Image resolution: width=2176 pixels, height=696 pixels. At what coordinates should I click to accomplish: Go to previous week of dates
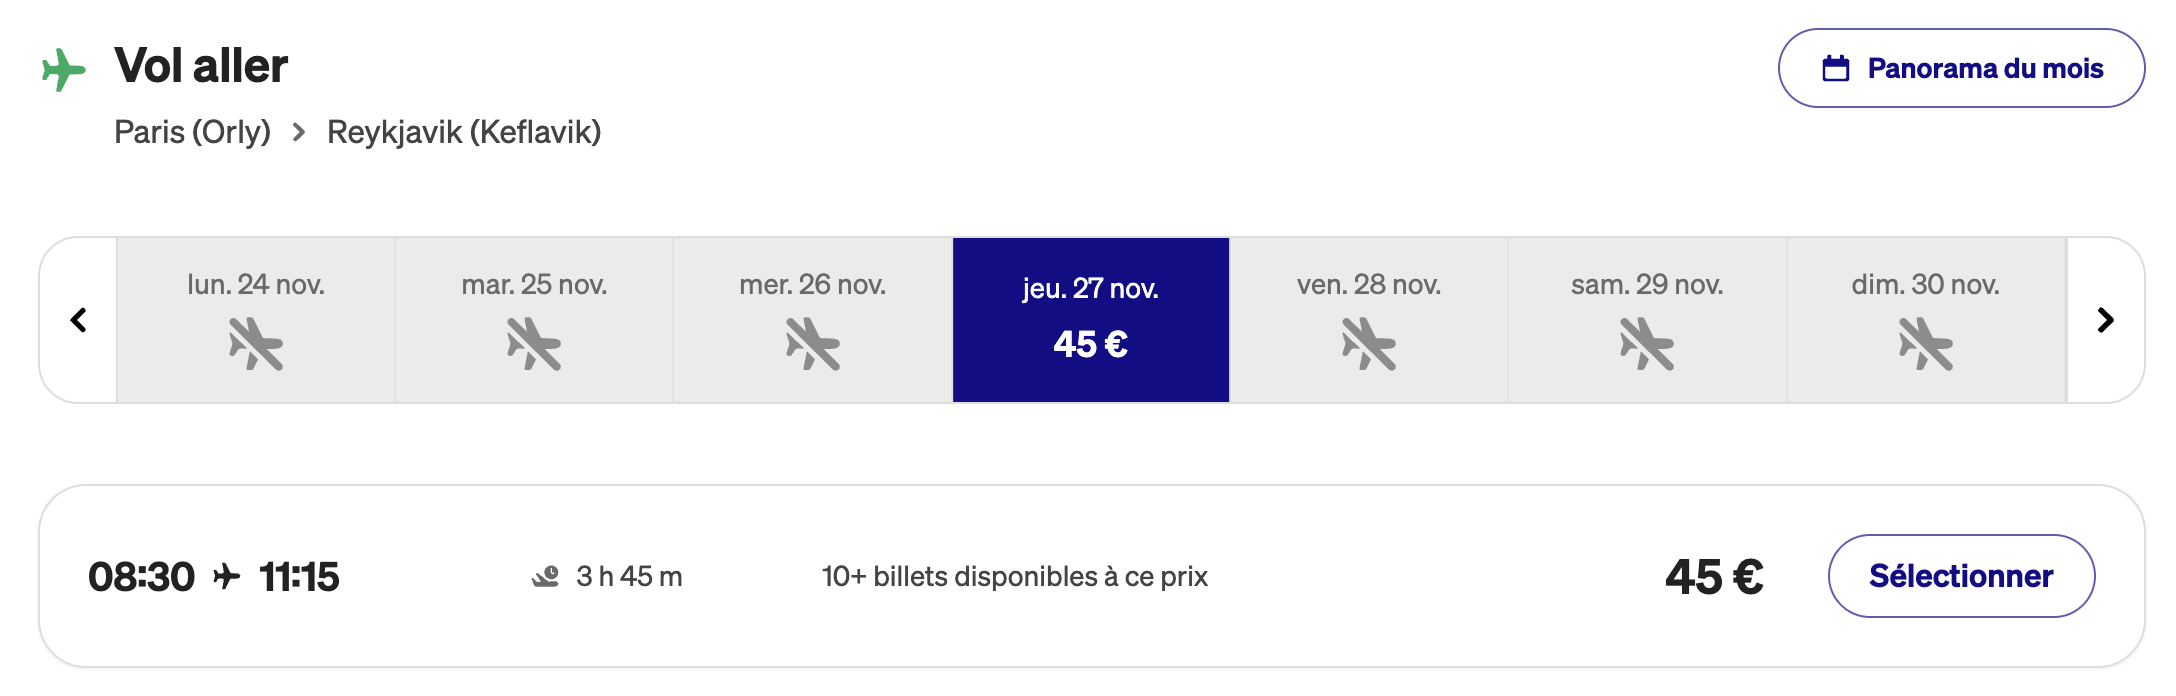(x=79, y=320)
